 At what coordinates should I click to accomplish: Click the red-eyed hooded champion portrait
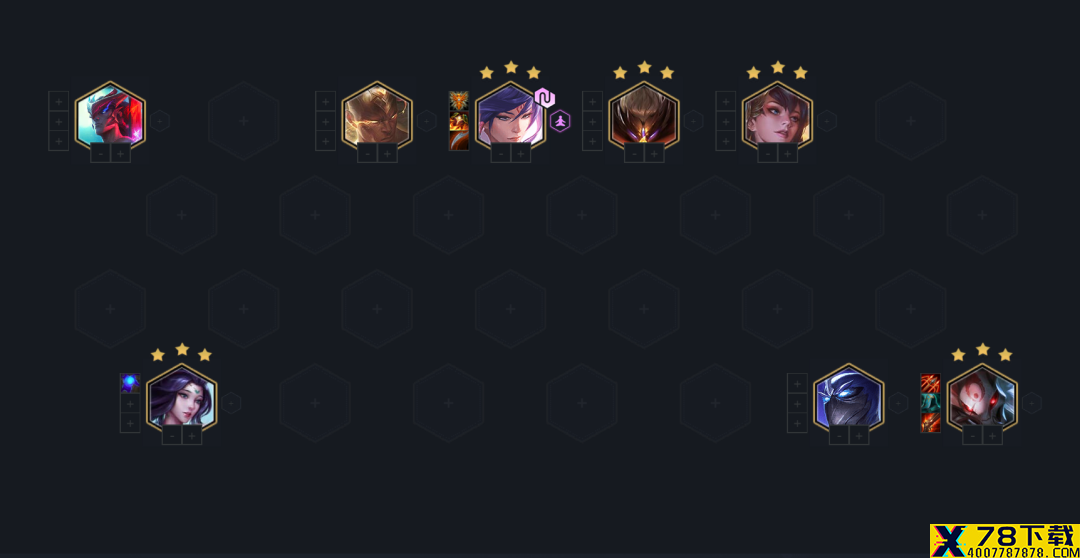pos(982,400)
